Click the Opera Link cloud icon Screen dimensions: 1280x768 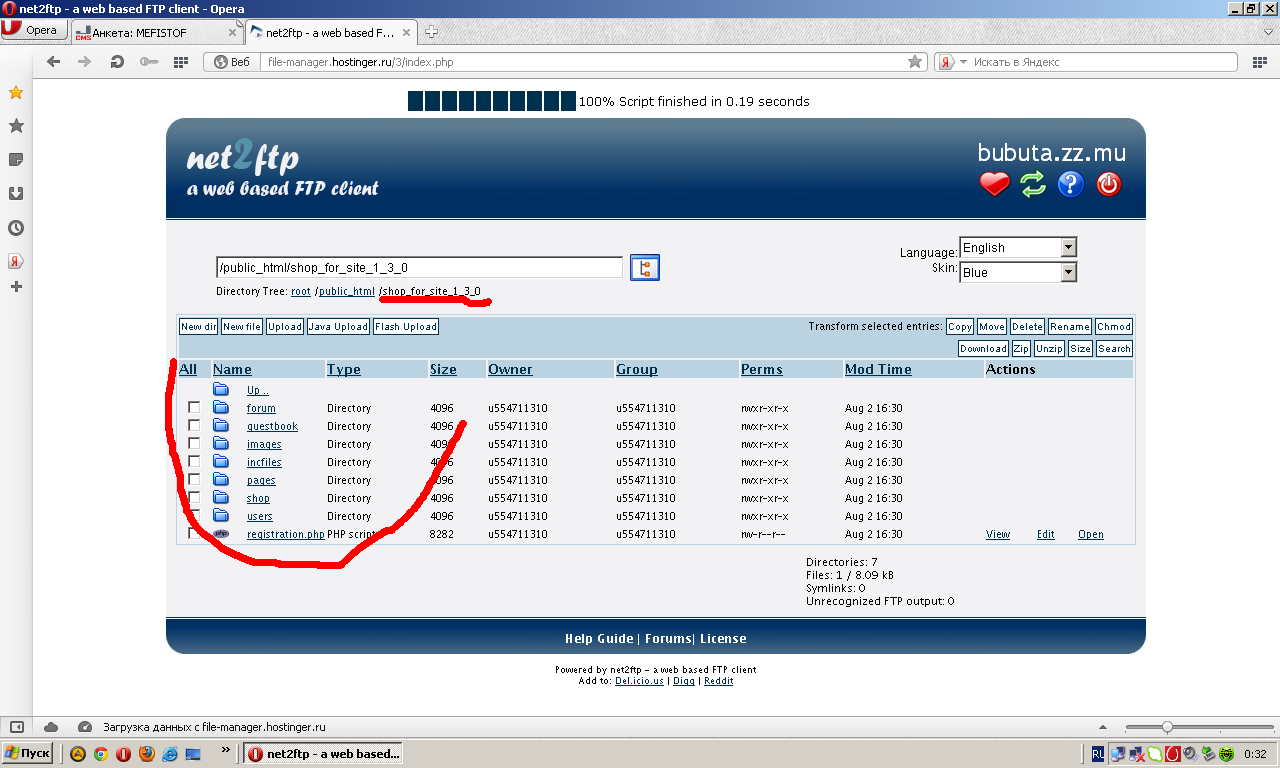(51, 727)
